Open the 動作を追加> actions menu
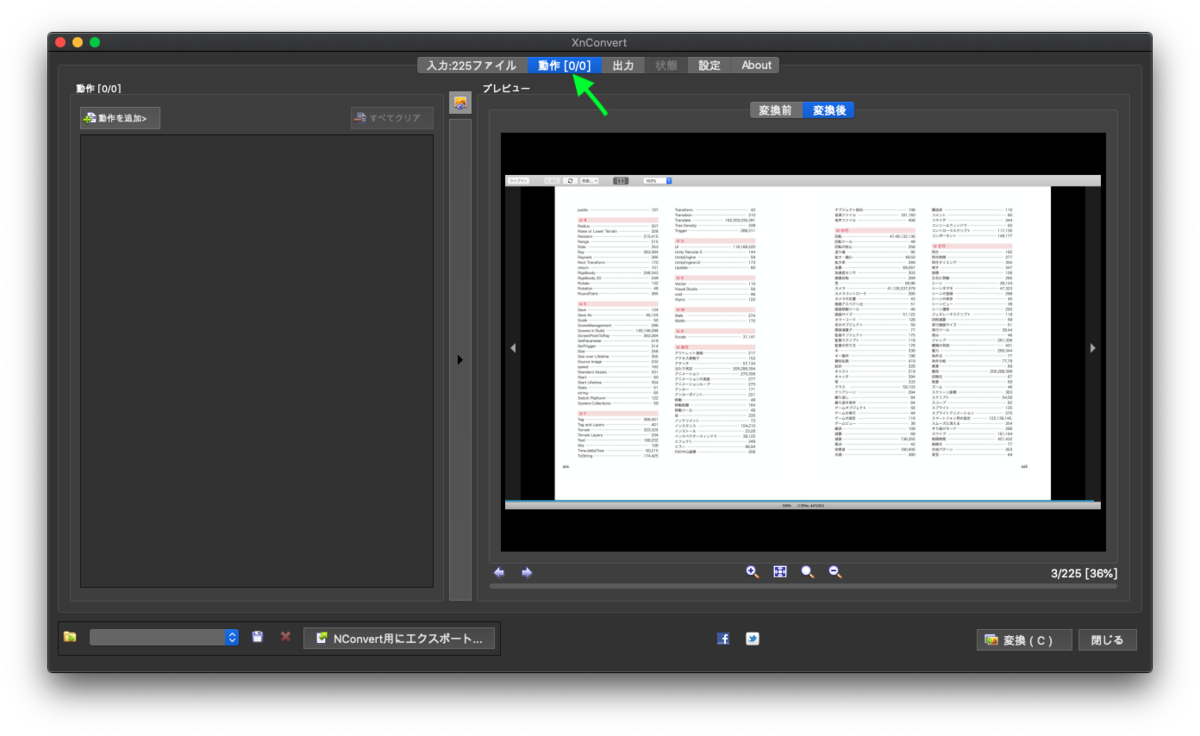1200x736 pixels. click(120, 118)
